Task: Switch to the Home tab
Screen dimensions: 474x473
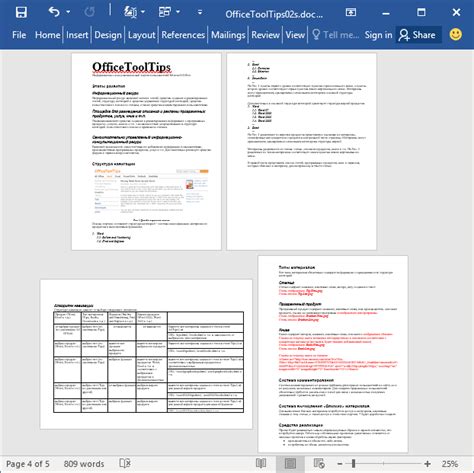Action: 48,35
